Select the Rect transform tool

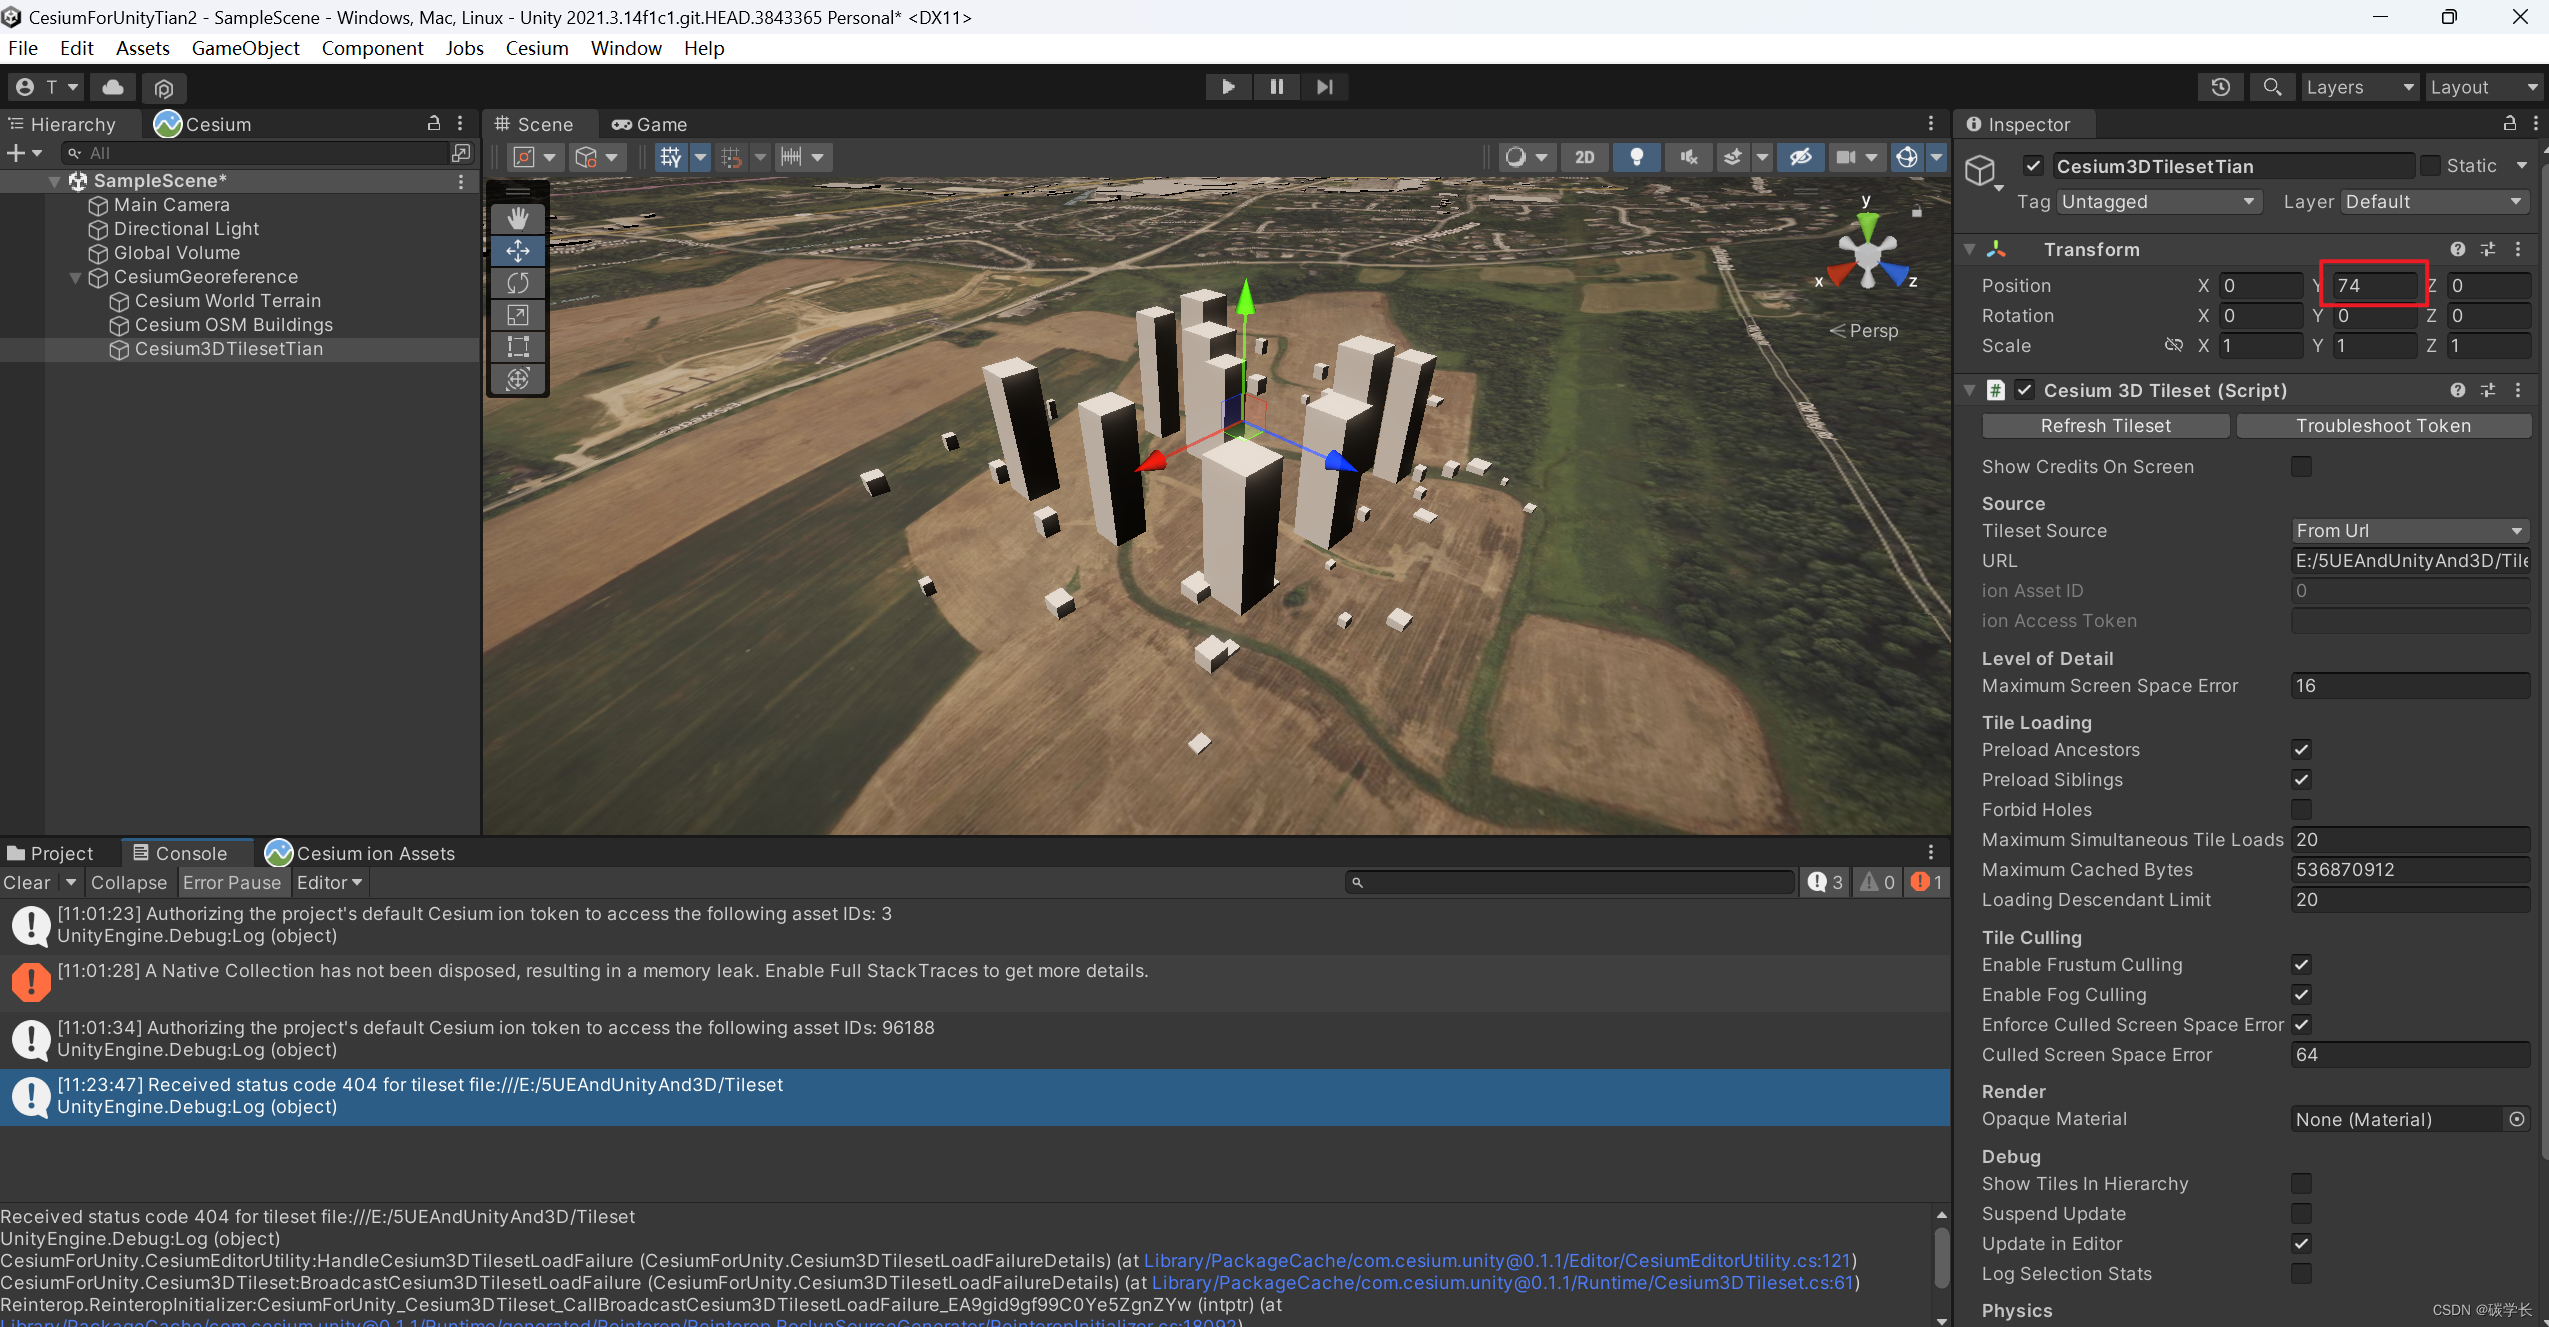(x=517, y=347)
